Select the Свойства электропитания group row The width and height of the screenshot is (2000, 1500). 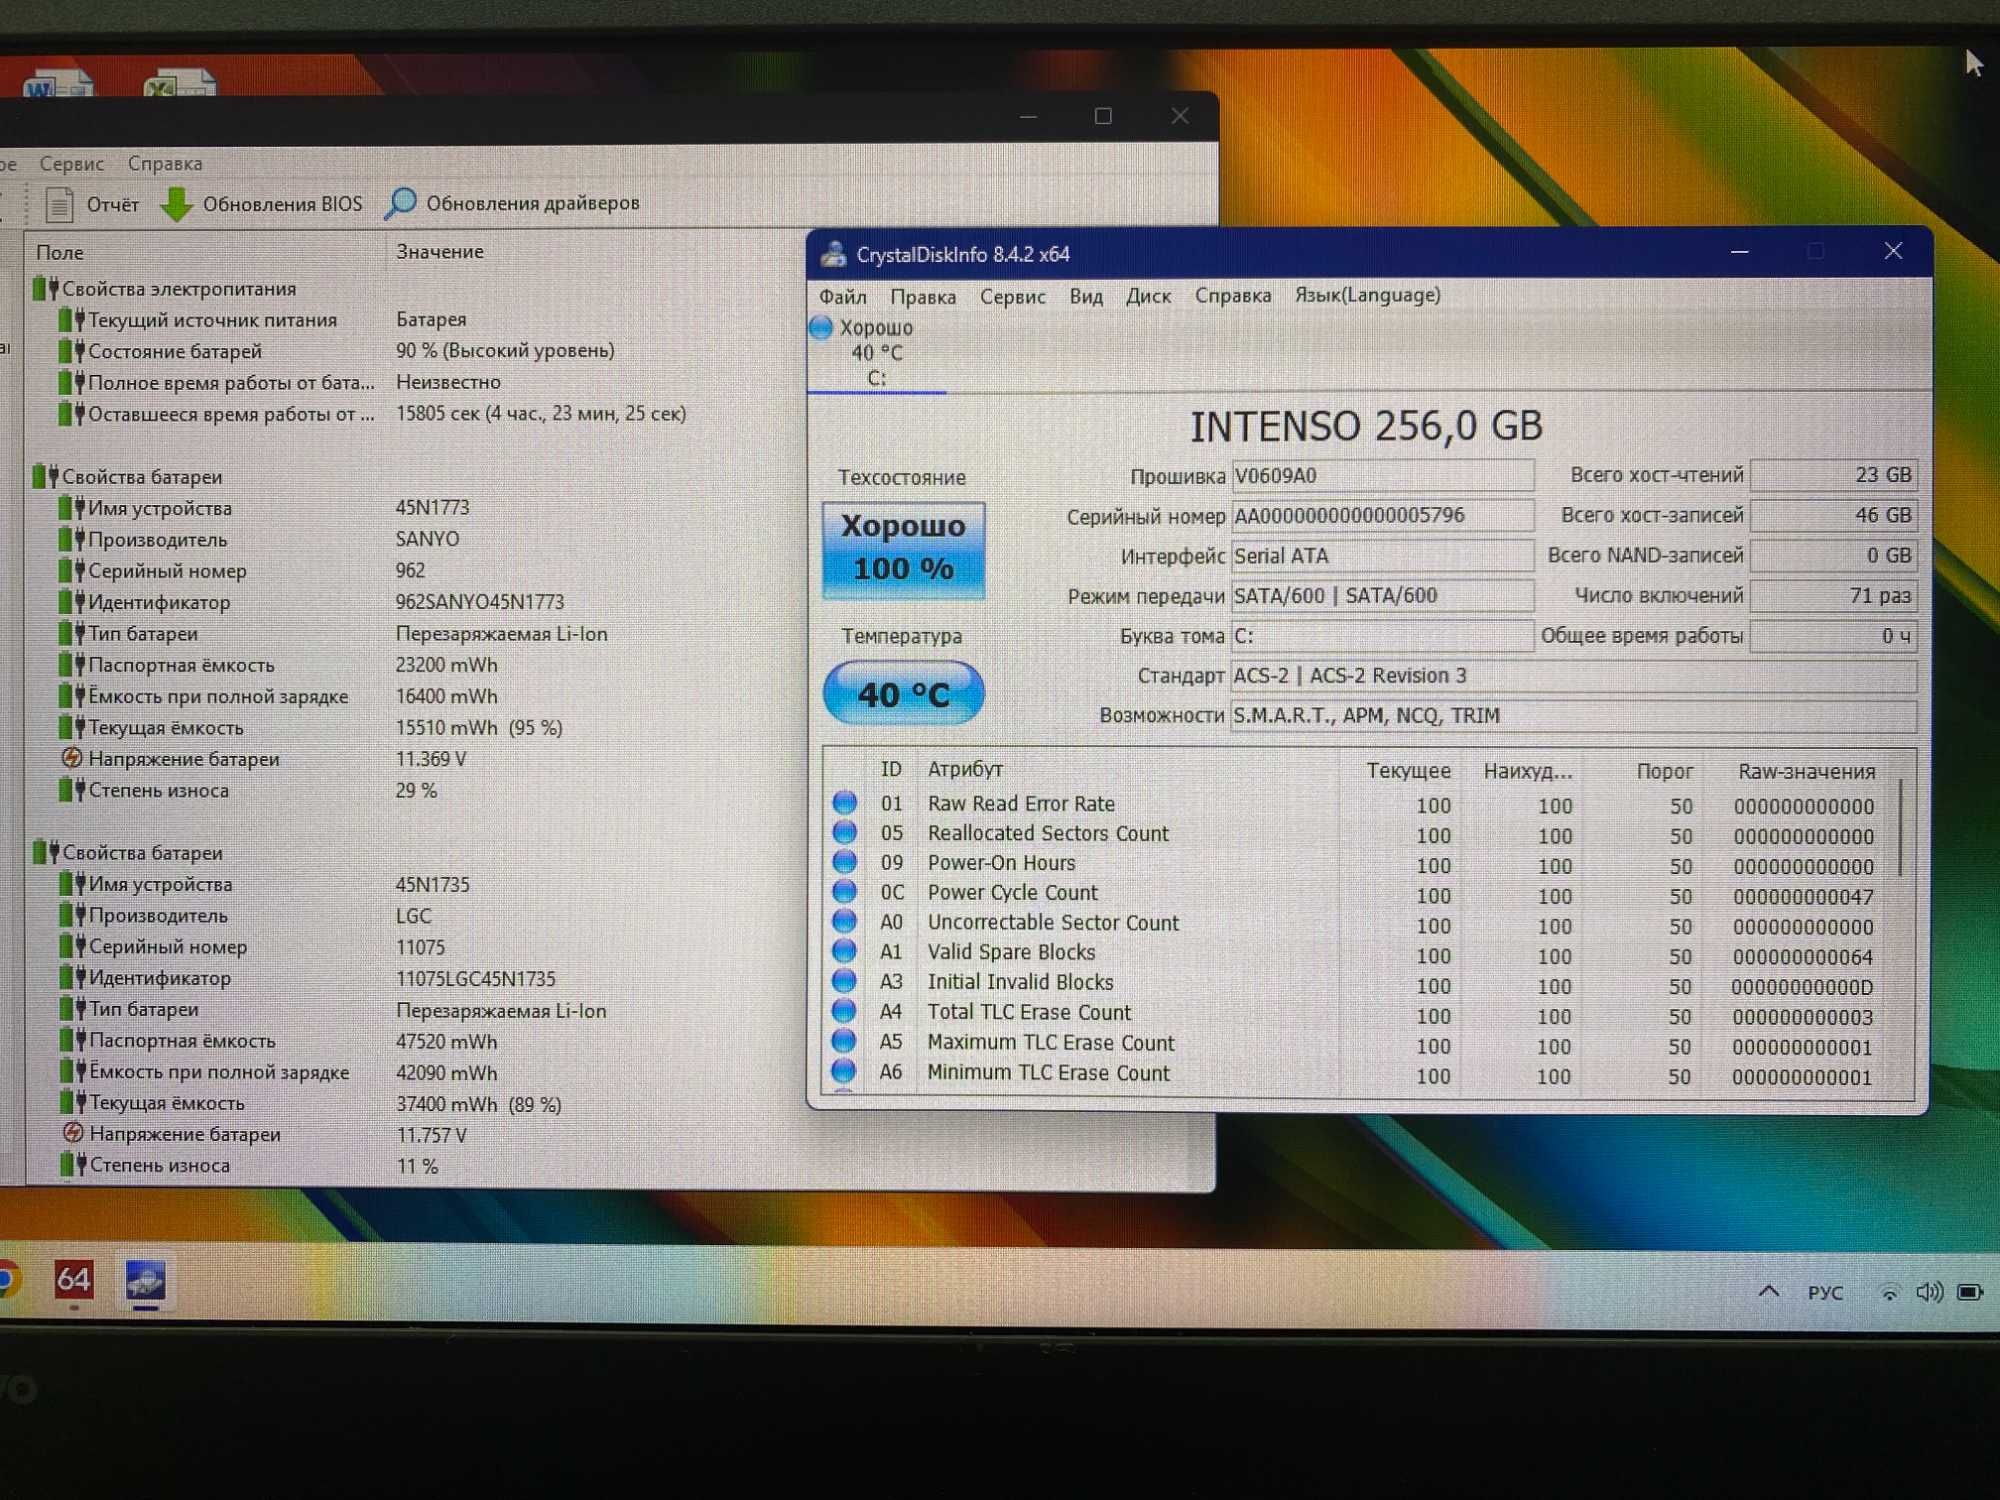(x=165, y=289)
